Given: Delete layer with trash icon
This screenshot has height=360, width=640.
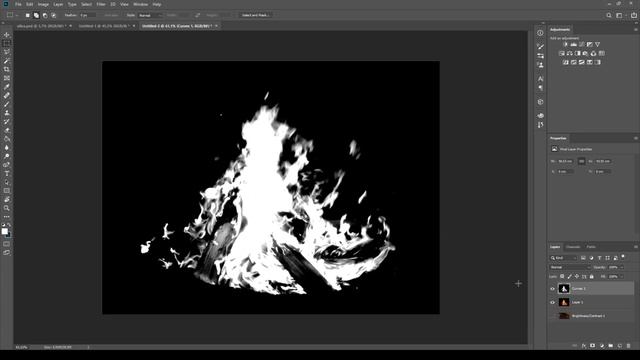Looking at the screenshot, I should point(629,346).
